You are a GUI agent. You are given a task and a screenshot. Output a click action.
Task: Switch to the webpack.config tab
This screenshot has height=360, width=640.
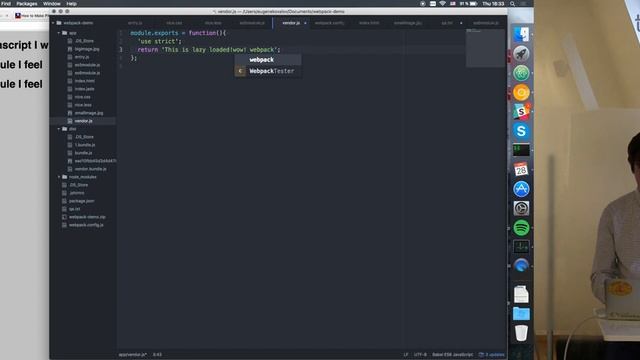click(329, 23)
